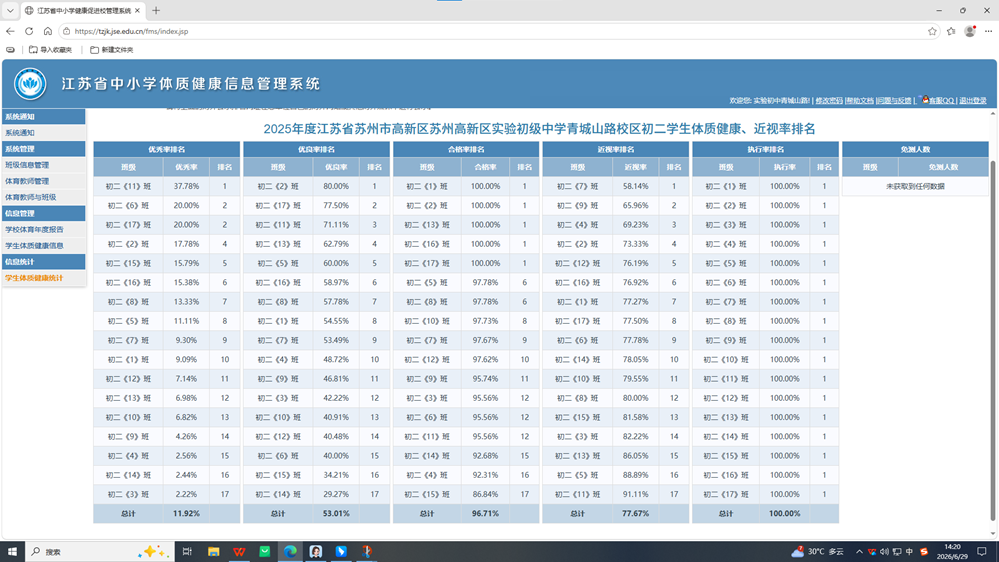Add this page to favorites star
Screen dimensions: 999x562
tap(932, 31)
